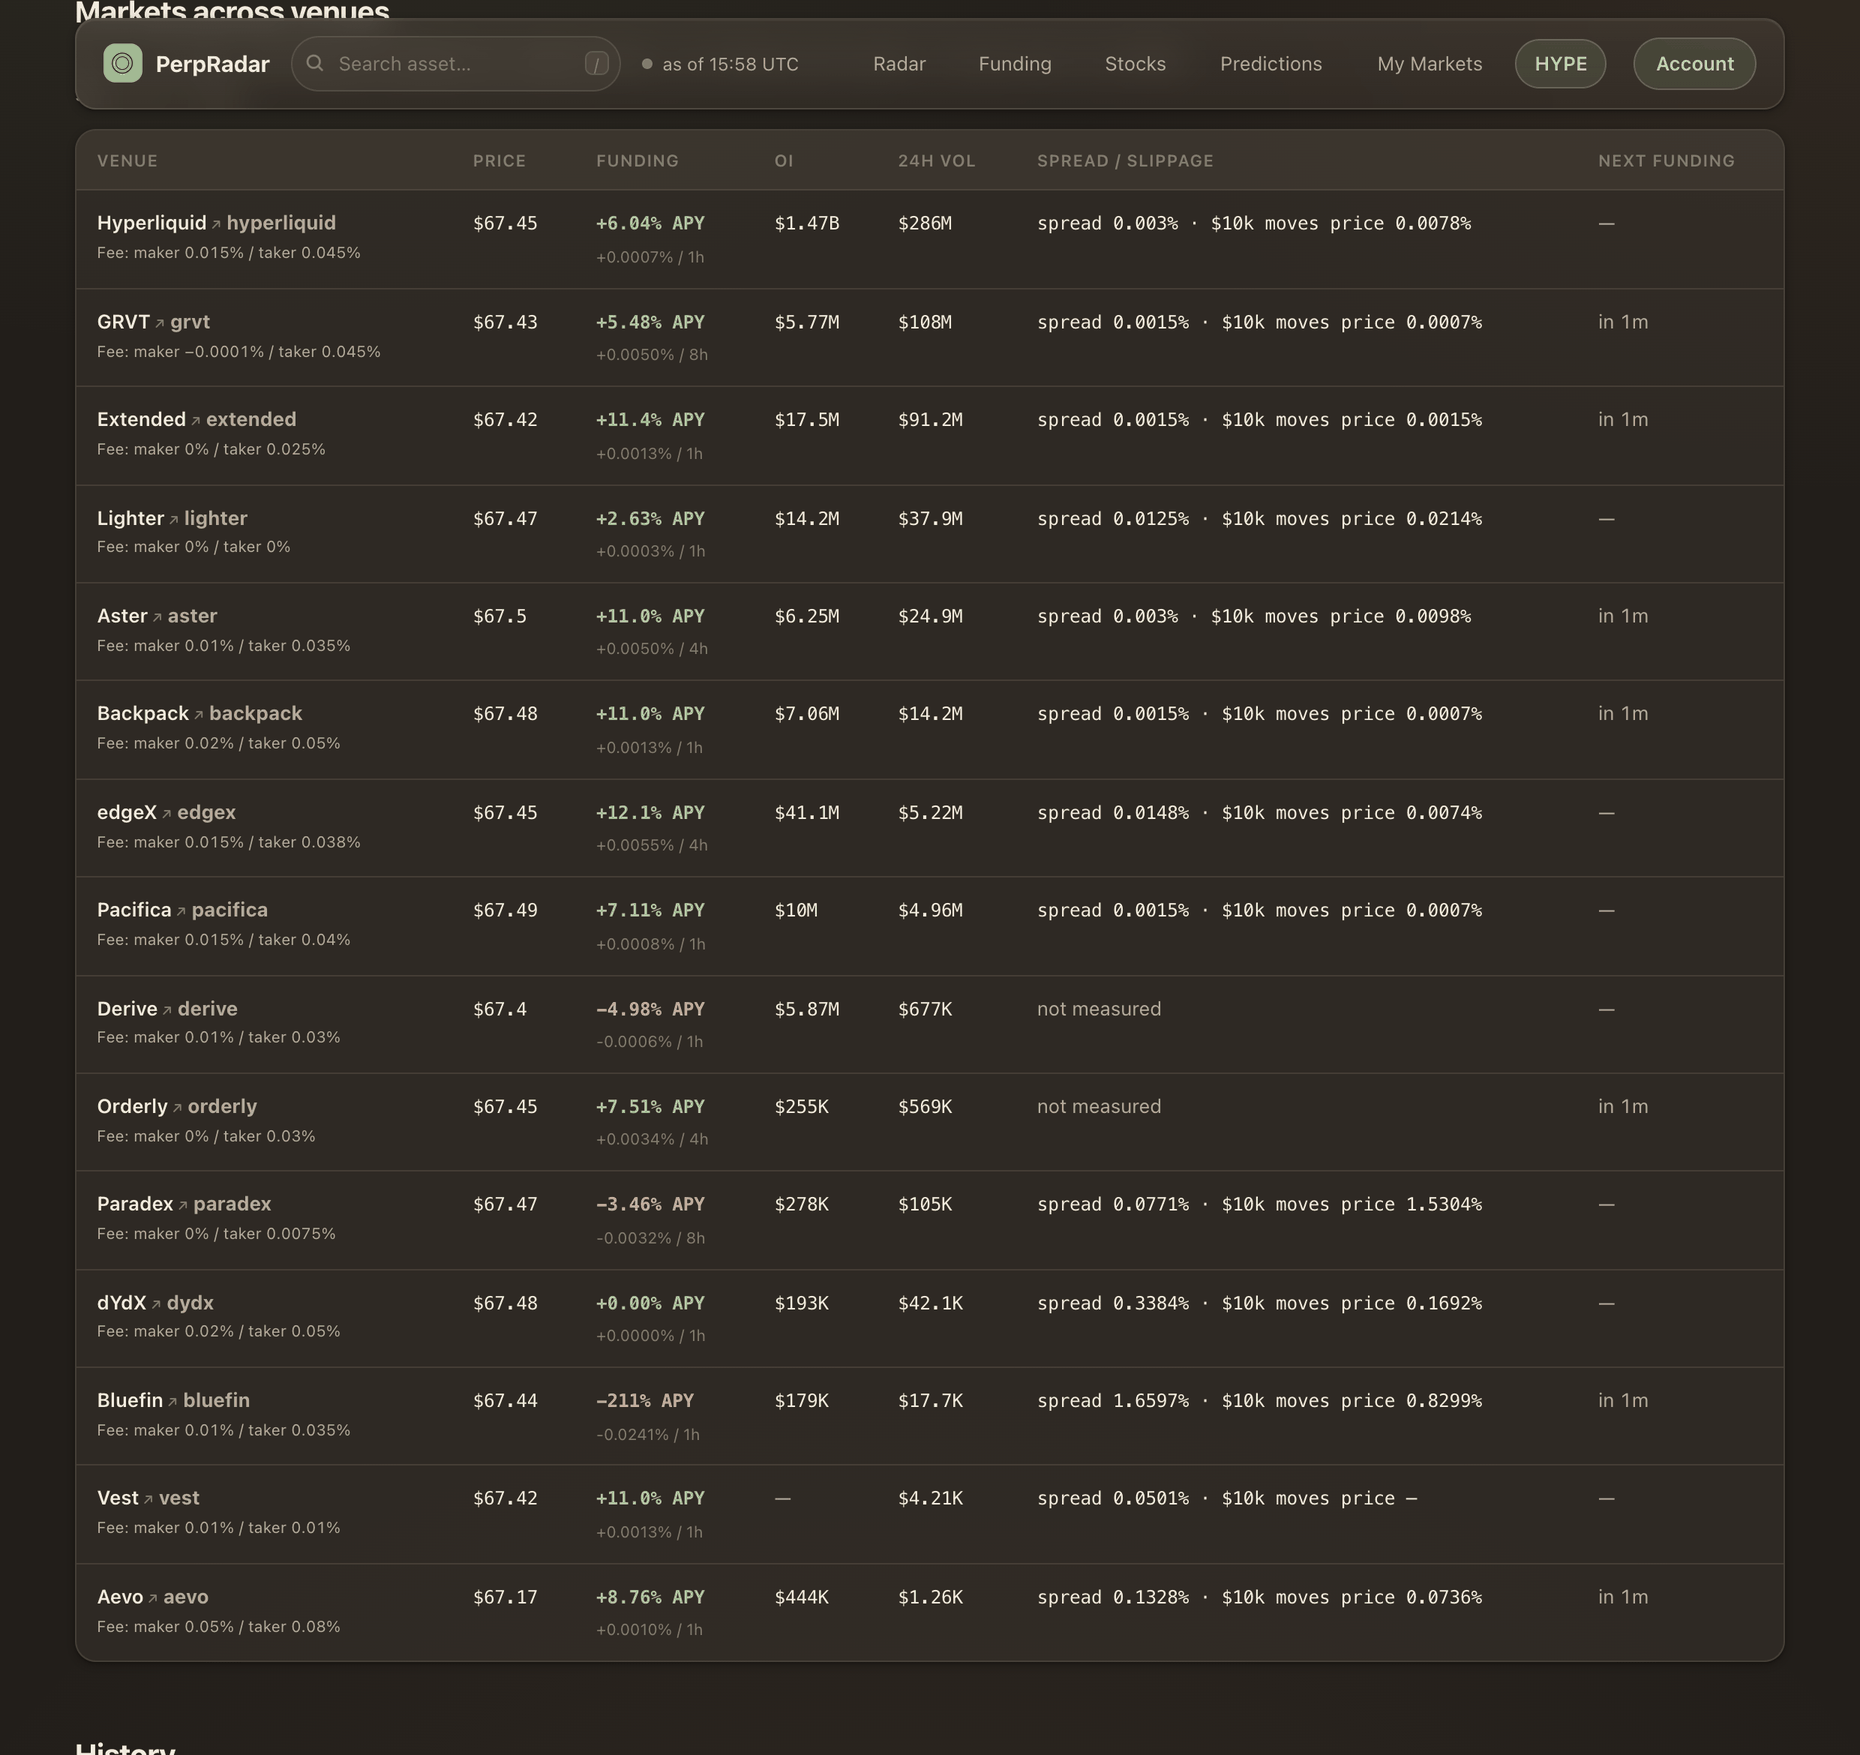The height and width of the screenshot is (1755, 1860).
Task: Open Aevo external link arrow
Action: (x=153, y=1599)
